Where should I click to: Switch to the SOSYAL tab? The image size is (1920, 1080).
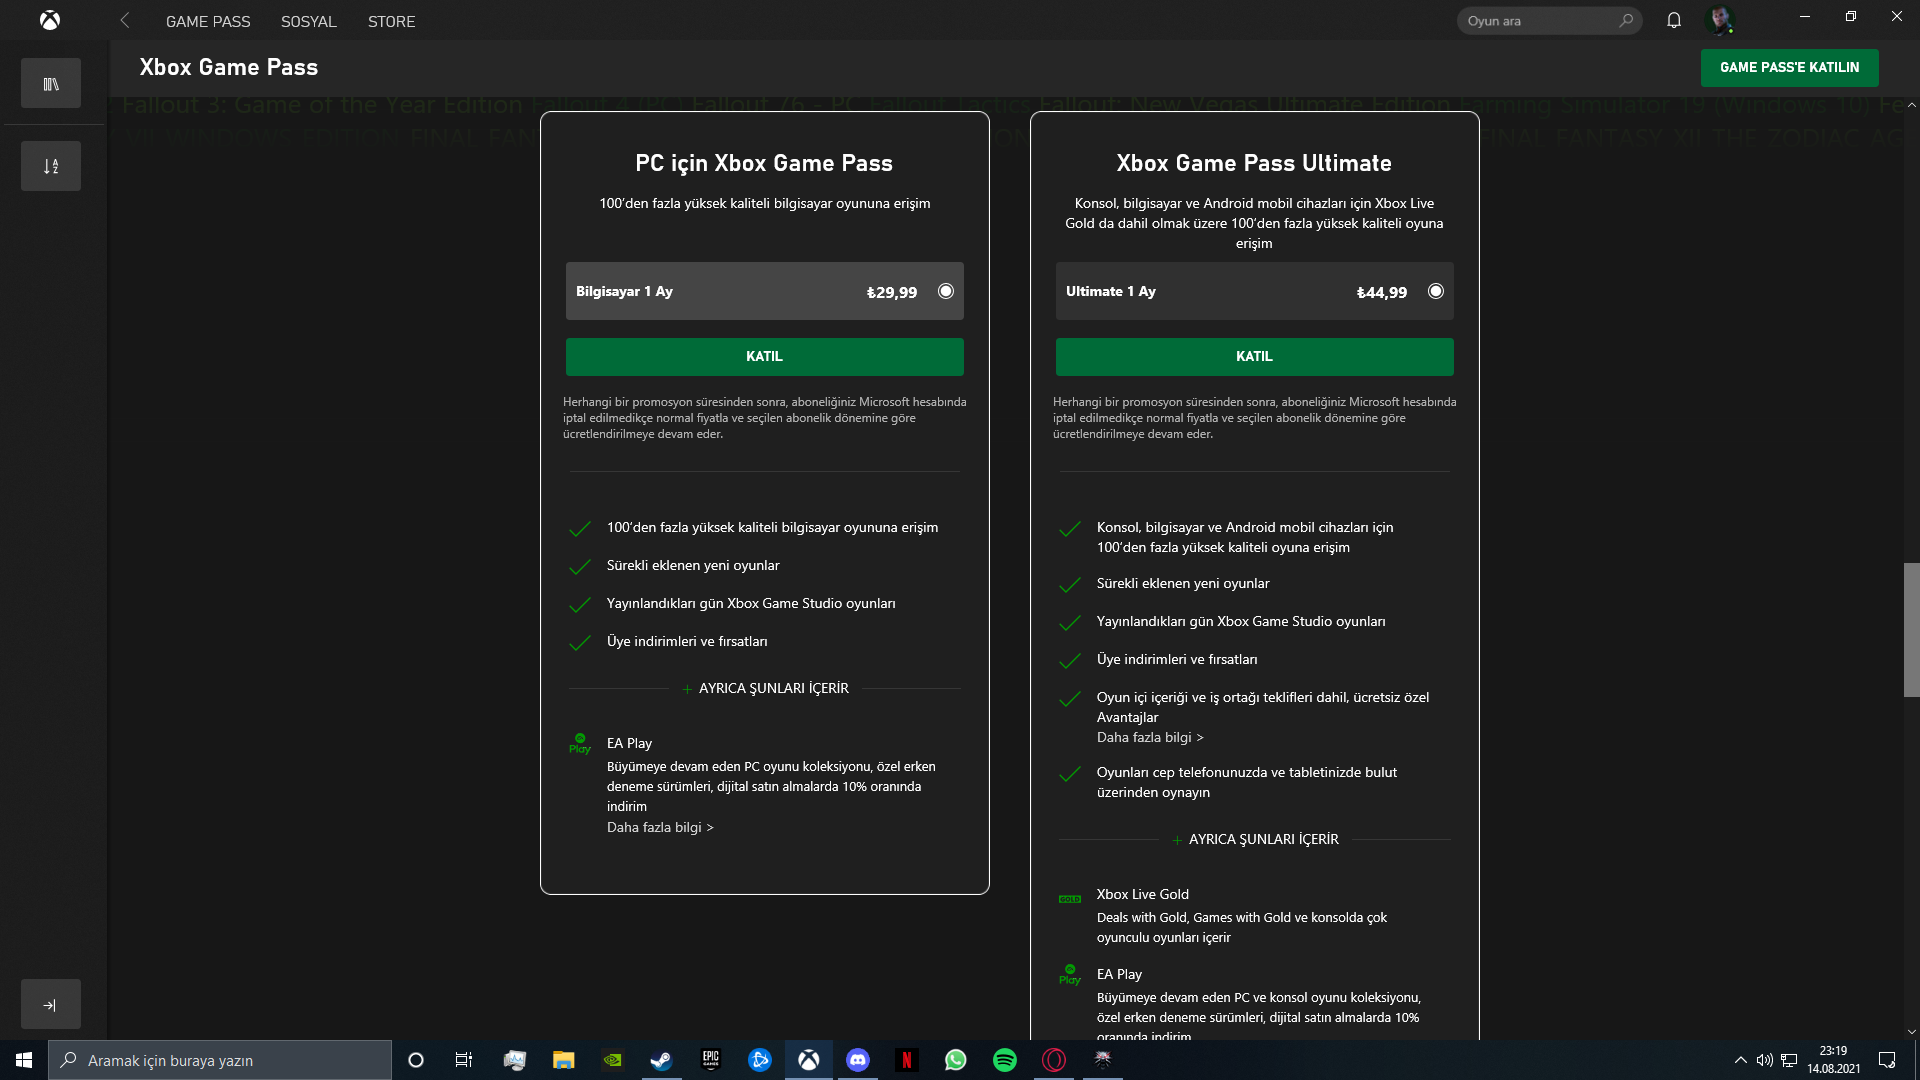coord(308,21)
